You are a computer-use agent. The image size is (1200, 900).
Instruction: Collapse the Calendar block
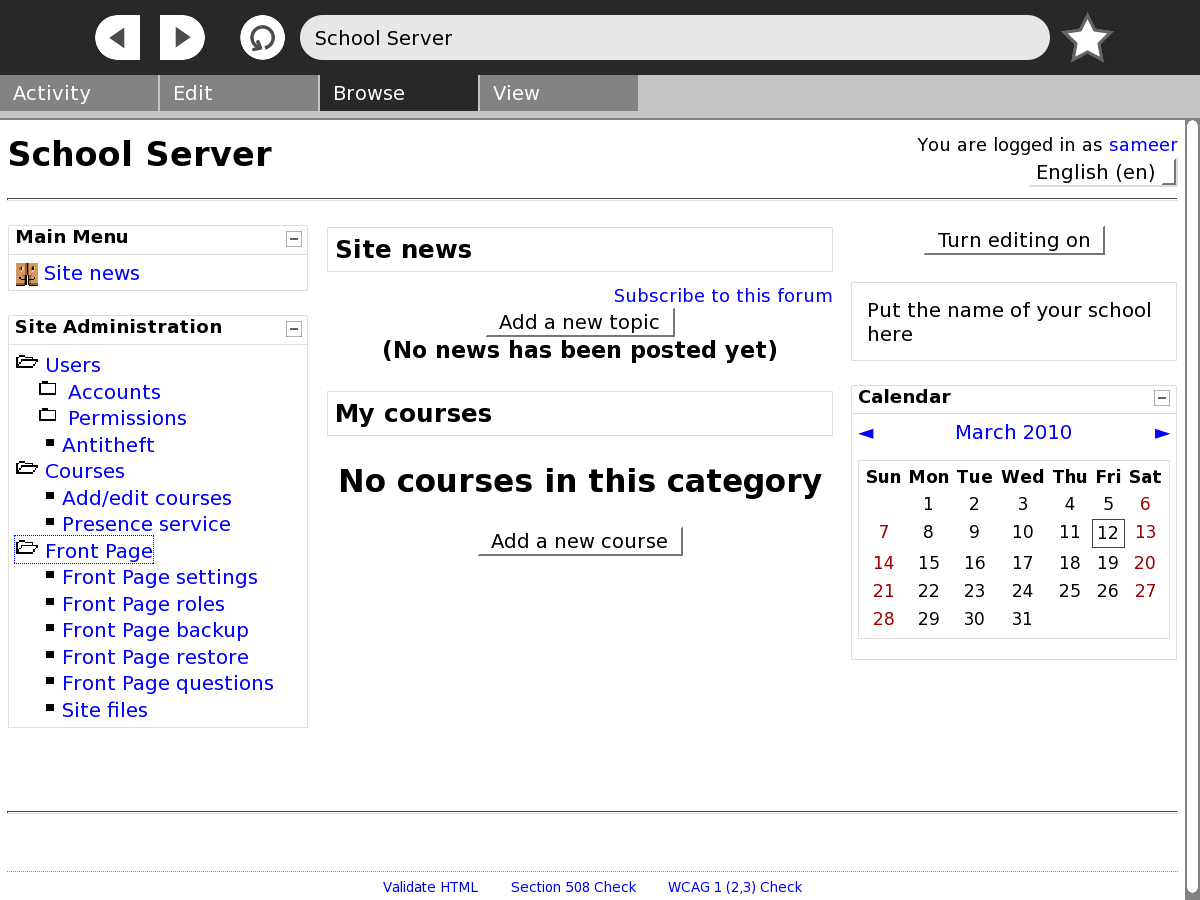(x=1162, y=398)
